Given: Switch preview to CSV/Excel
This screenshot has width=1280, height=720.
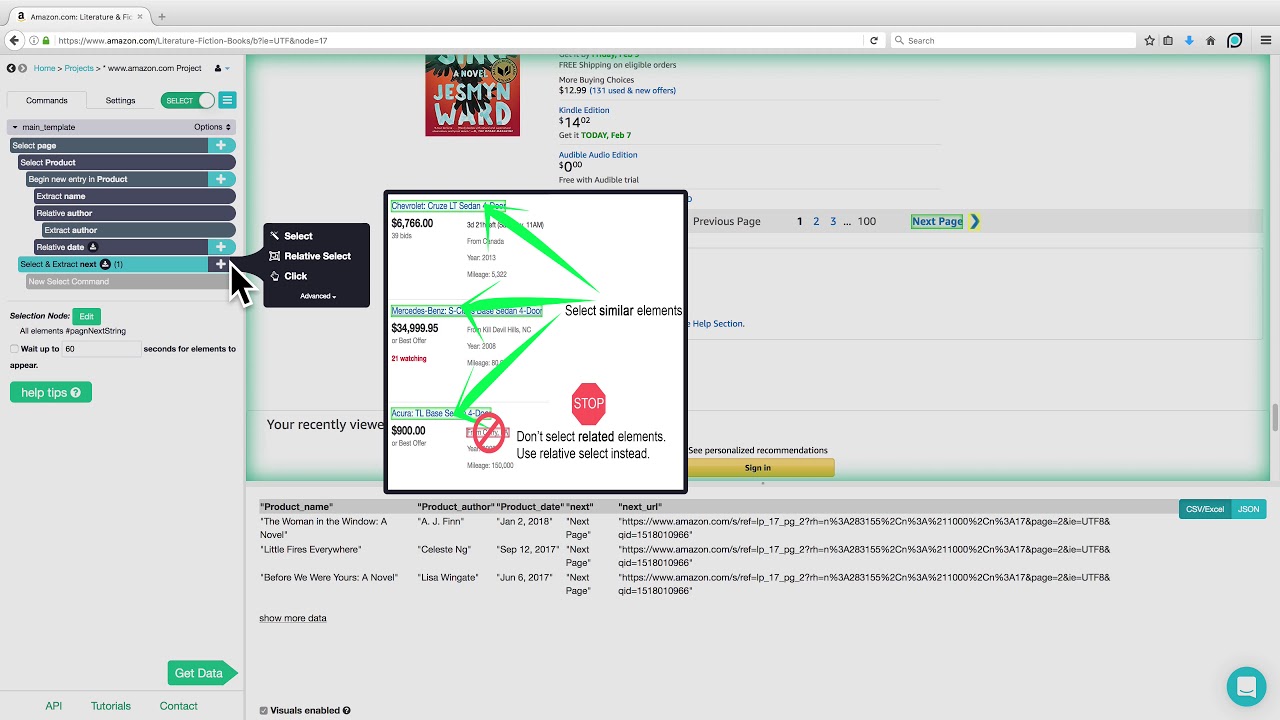Looking at the screenshot, I should (1205, 509).
